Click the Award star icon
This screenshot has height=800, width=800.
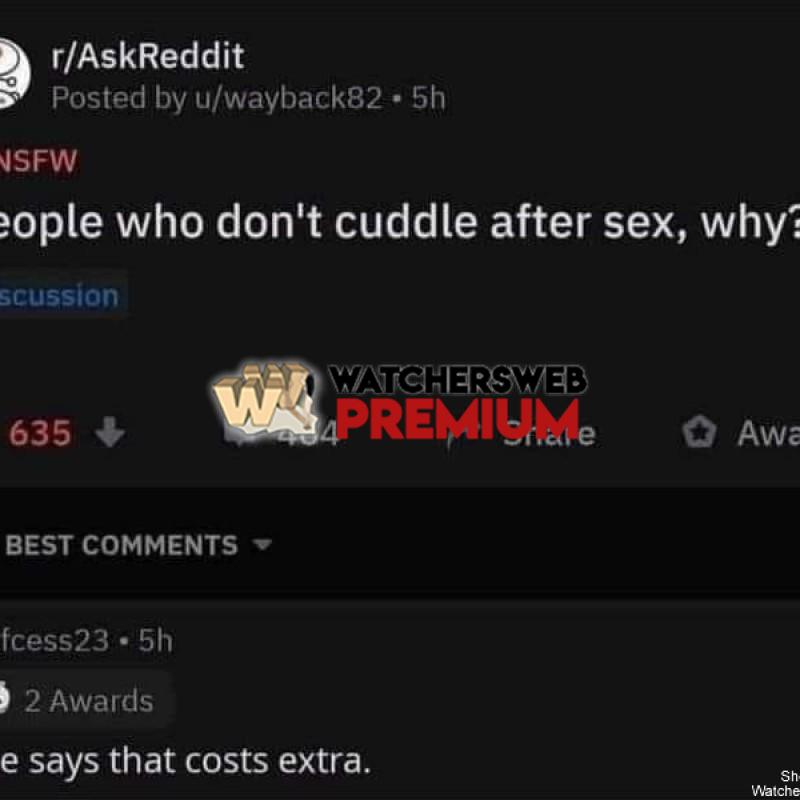699,433
